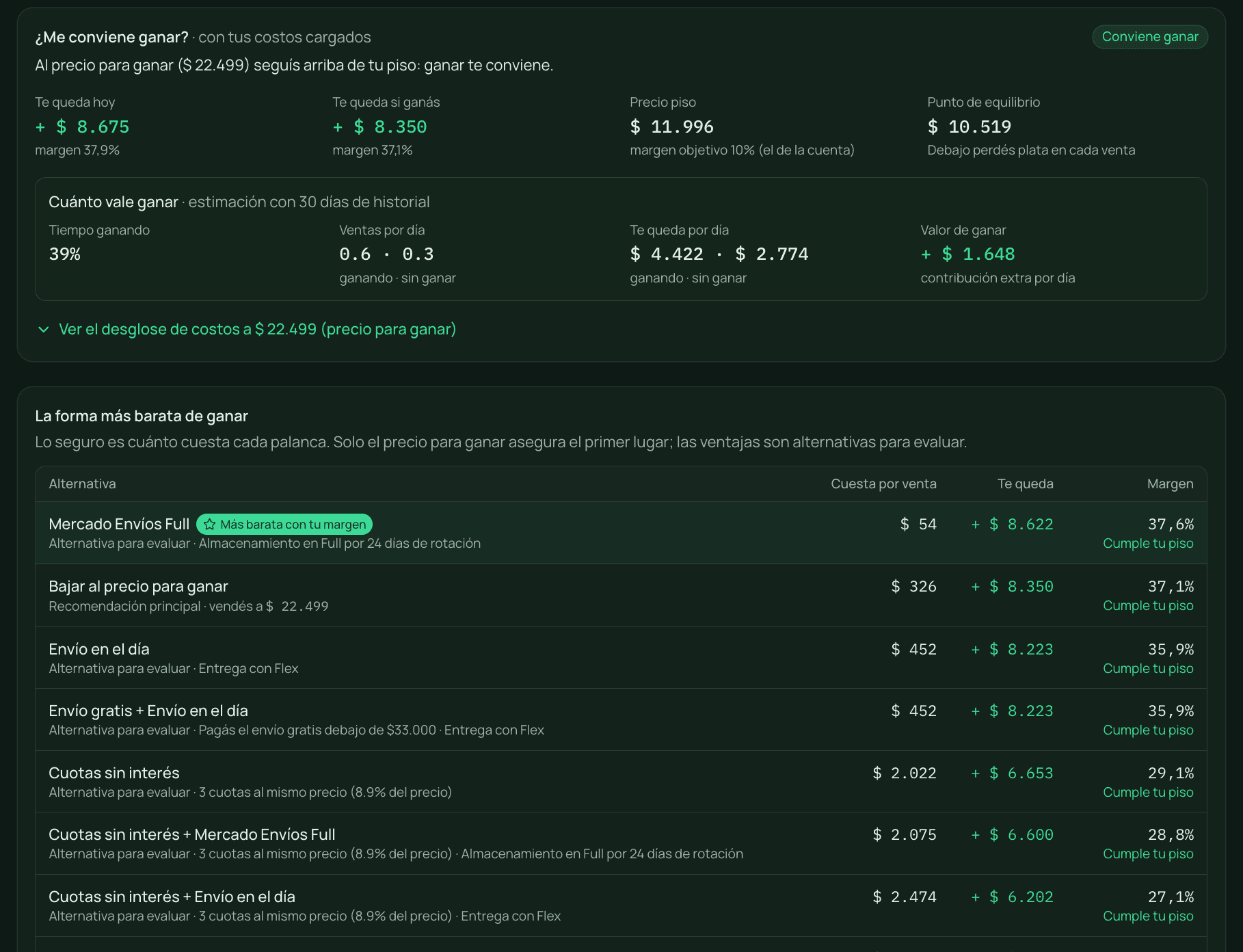Screen dimensions: 1243x952
Task: Click the '$ 326' cost per sale cell
Action: 914,586
